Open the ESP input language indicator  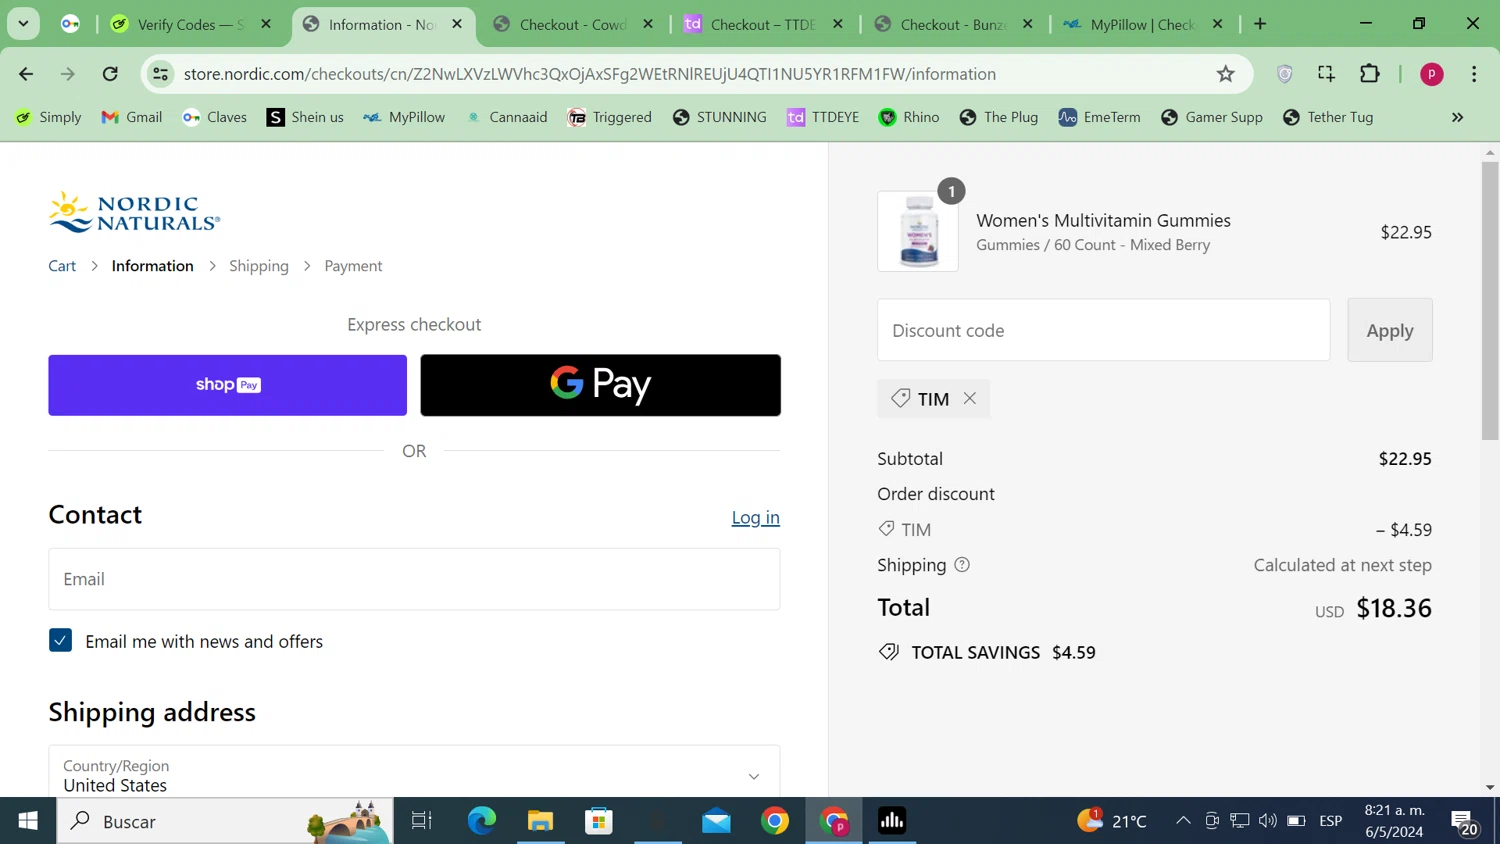point(1330,821)
